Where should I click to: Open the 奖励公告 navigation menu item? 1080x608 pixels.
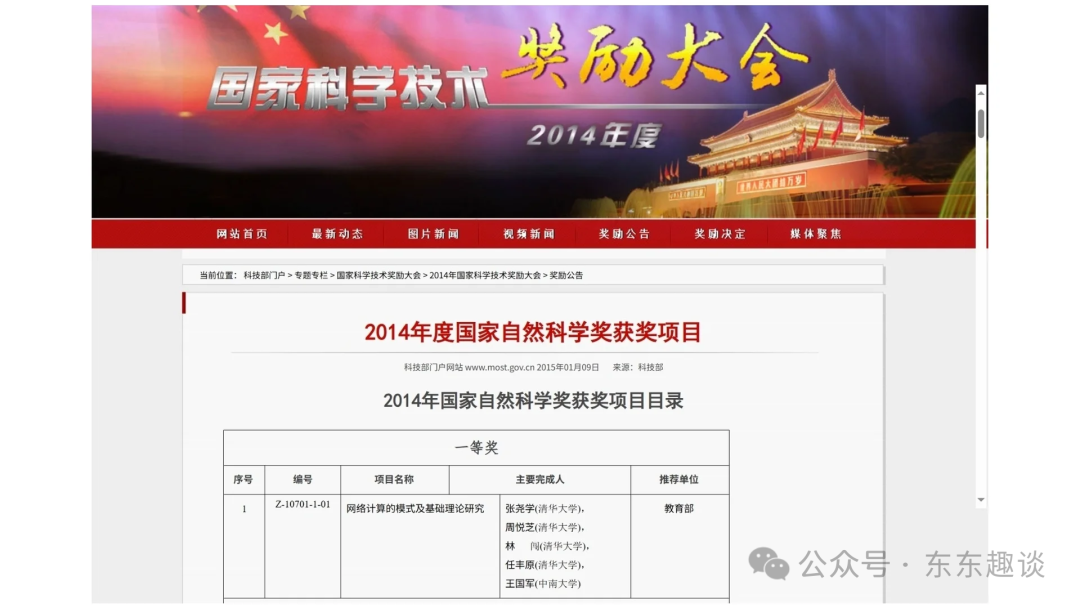624,234
